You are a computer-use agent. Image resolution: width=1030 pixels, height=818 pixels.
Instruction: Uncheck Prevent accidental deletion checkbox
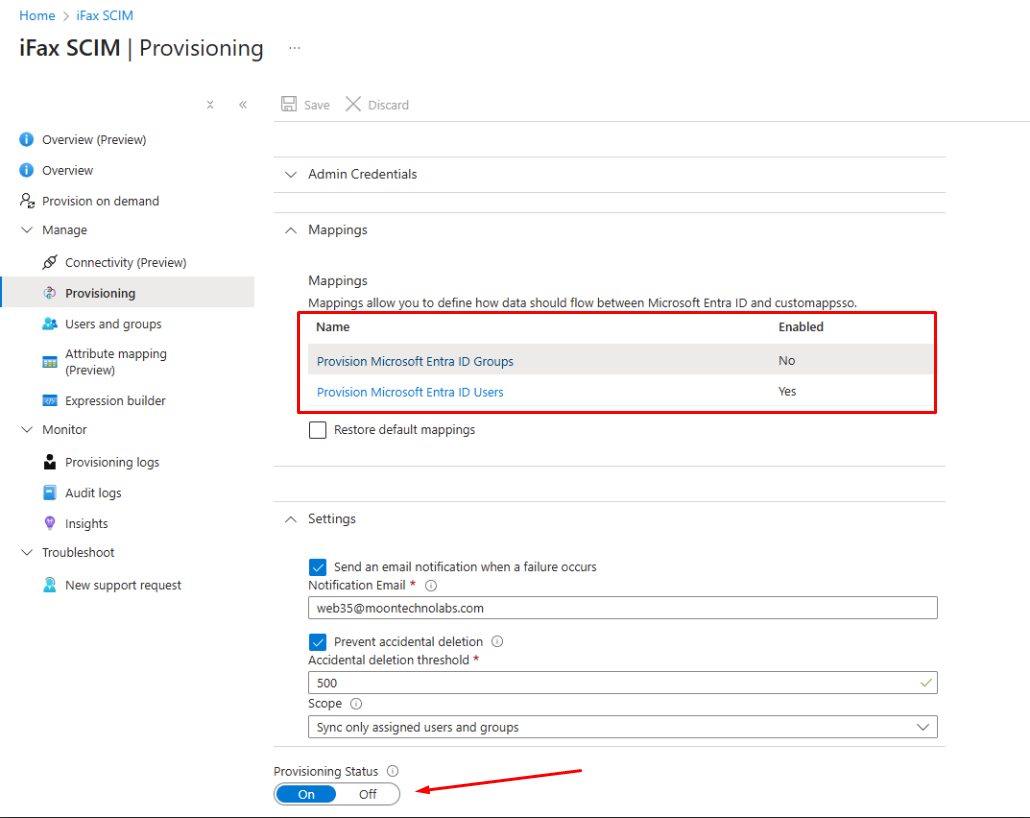coord(318,641)
